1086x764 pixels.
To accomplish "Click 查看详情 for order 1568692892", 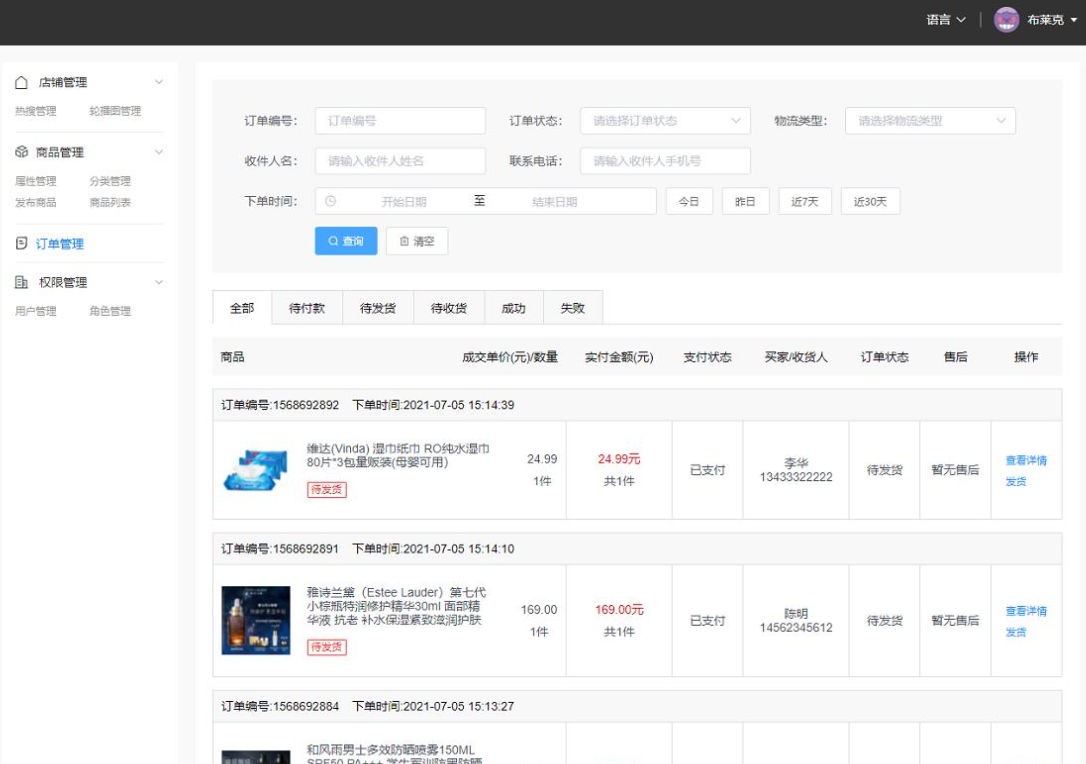I will [1026, 460].
